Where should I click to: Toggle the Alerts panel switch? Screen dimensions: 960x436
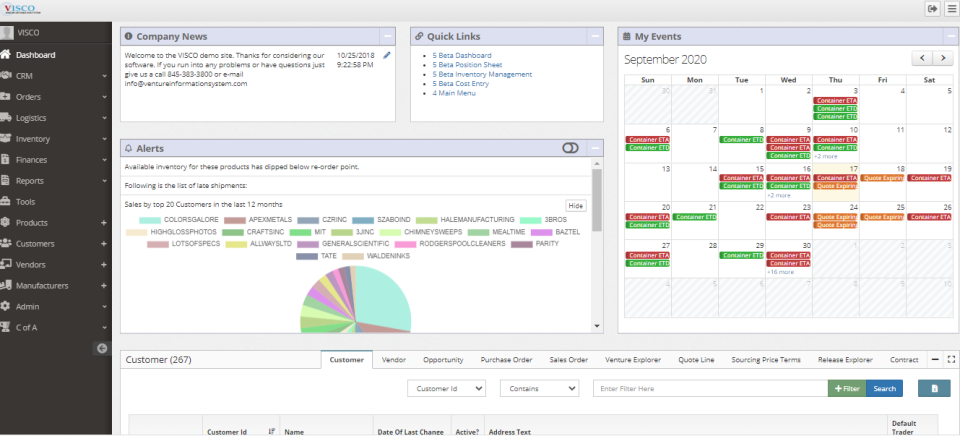click(x=570, y=148)
